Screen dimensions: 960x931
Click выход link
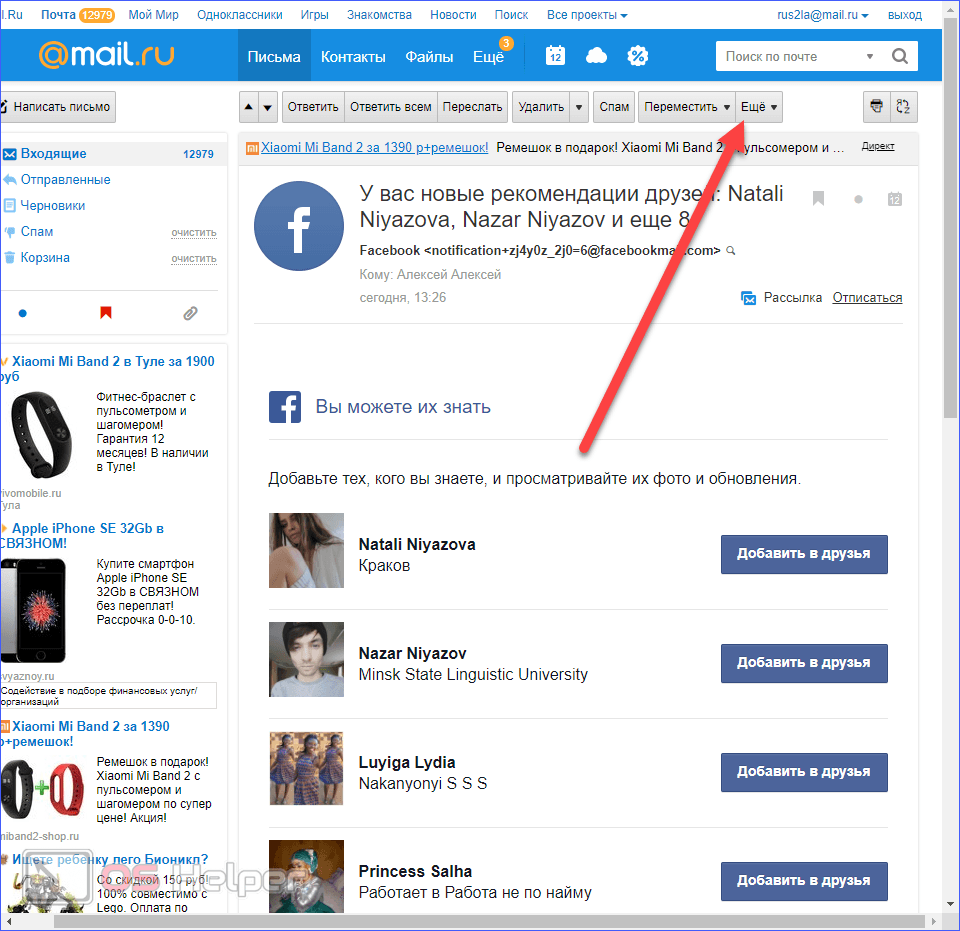[904, 15]
